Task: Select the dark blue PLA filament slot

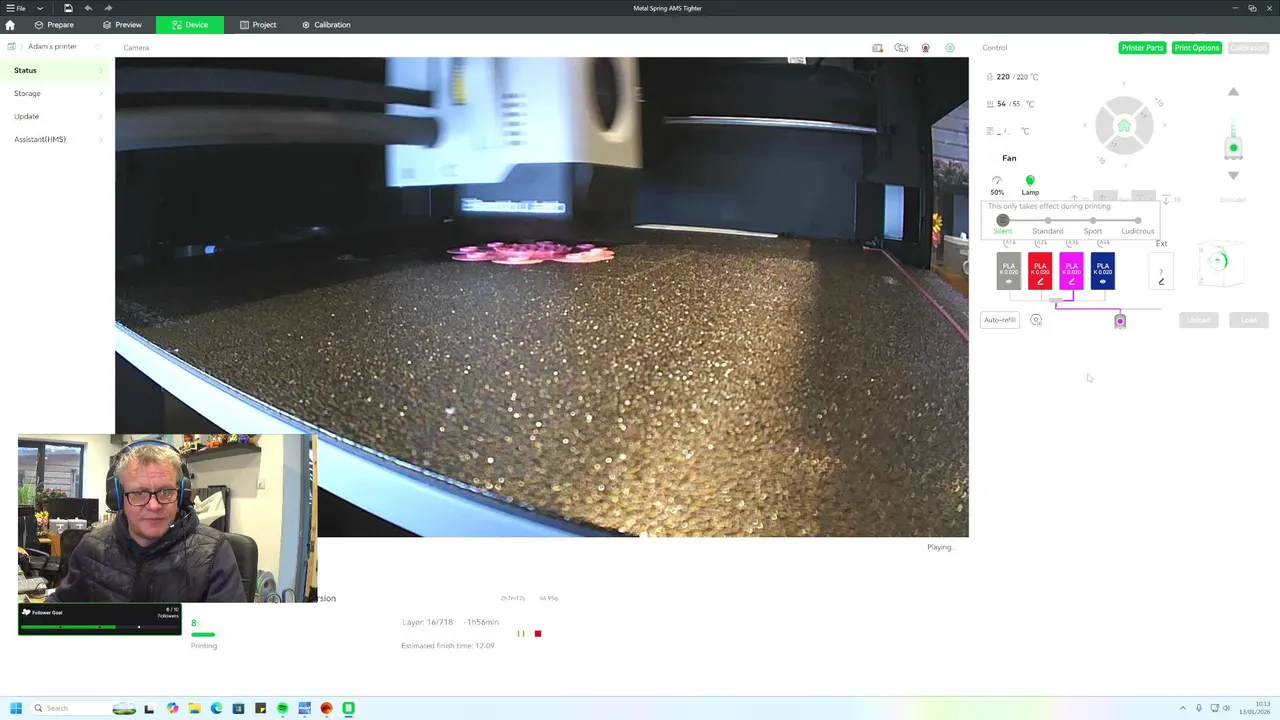Action: [x=1103, y=271]
